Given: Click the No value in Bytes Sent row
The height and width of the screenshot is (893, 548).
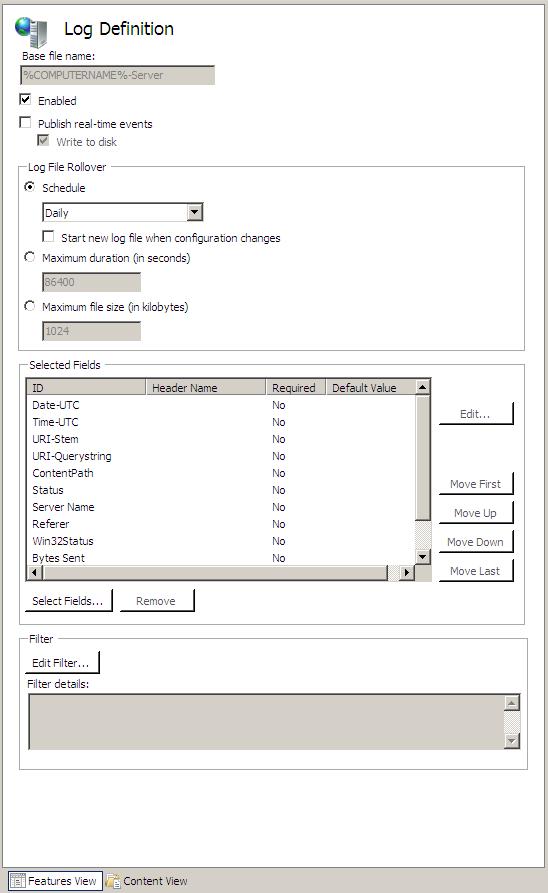Looking at the screenshot, I should tap(279, 558).
